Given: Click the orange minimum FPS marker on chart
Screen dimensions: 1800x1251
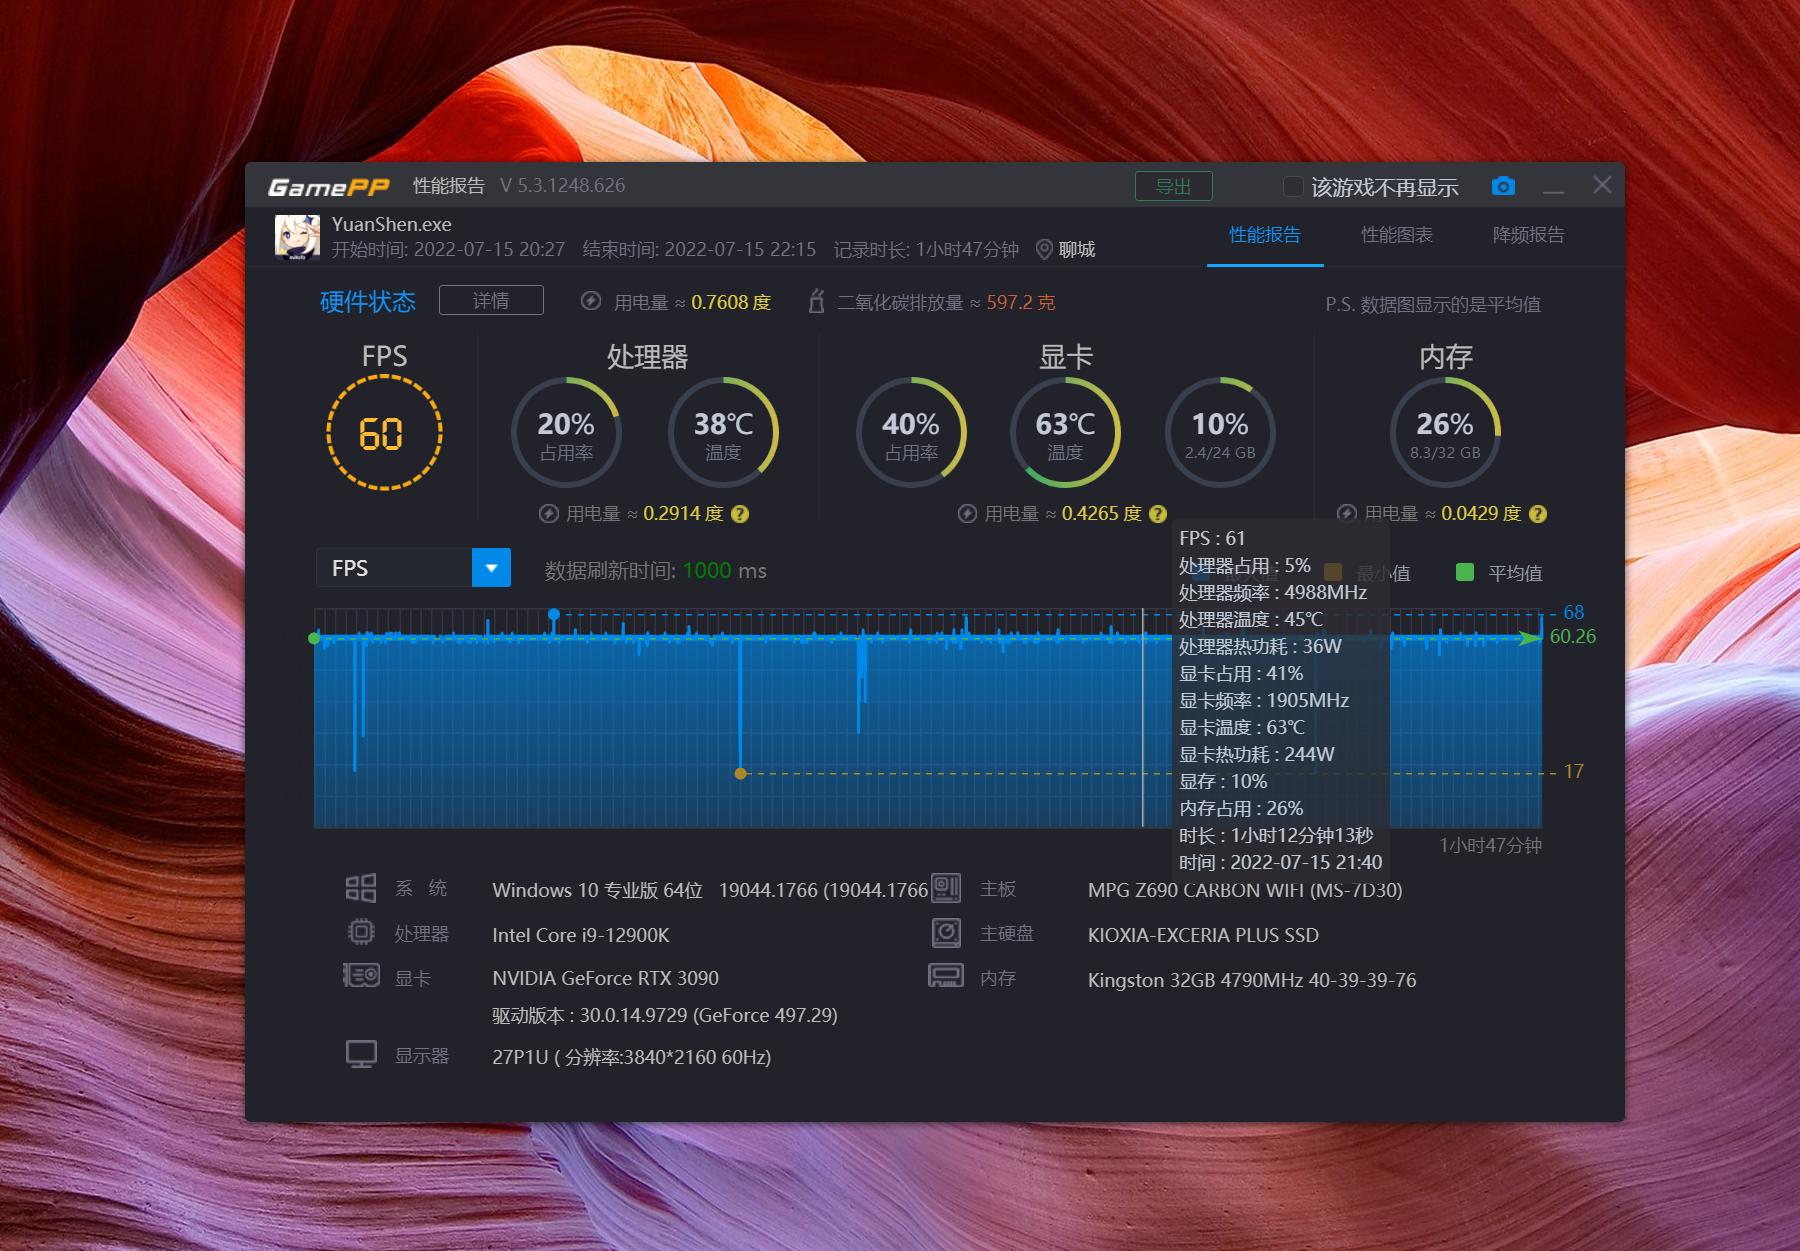Looking at the screenshot, I should coord(740,773).
